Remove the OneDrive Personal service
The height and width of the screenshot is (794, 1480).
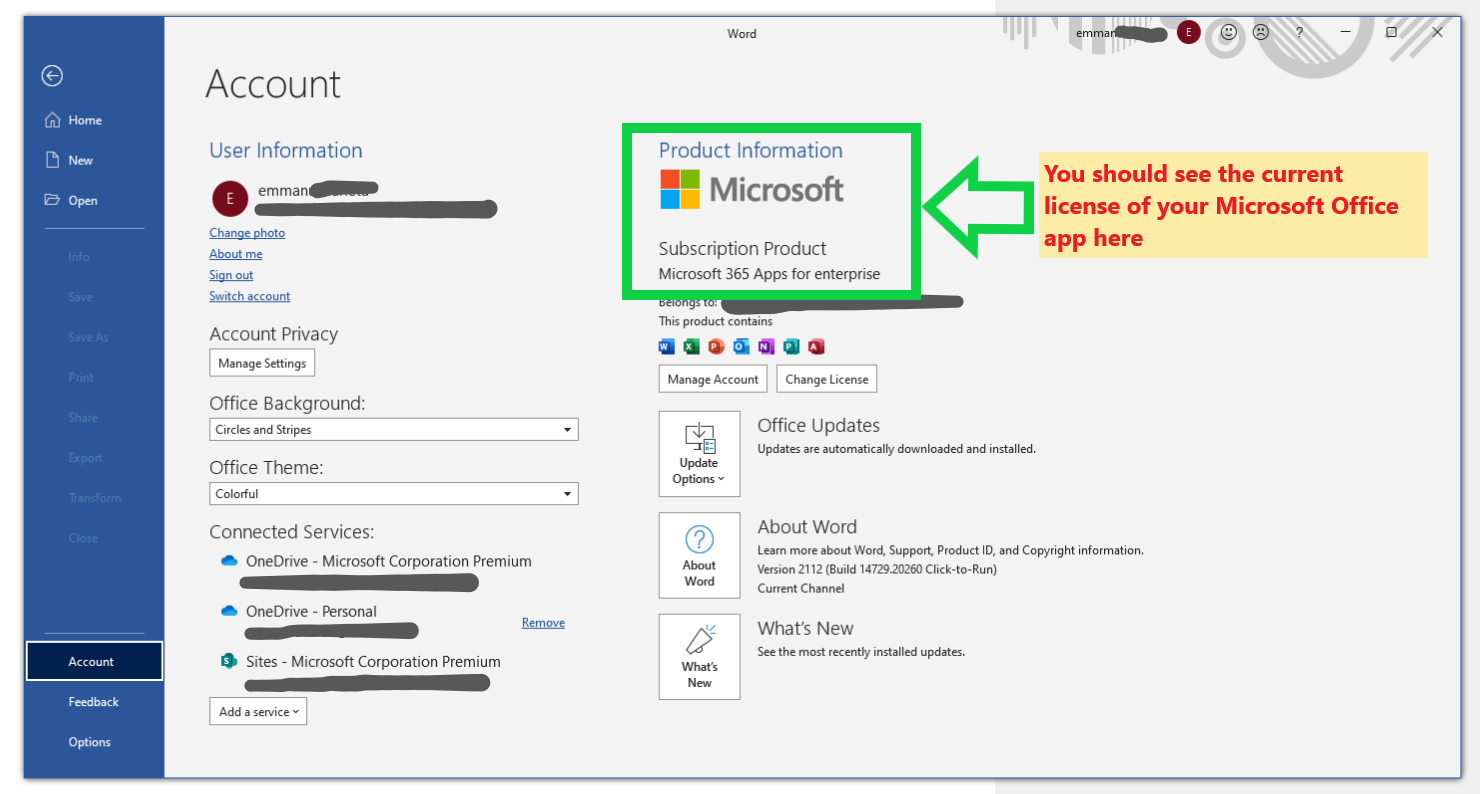tap(543, 622)
